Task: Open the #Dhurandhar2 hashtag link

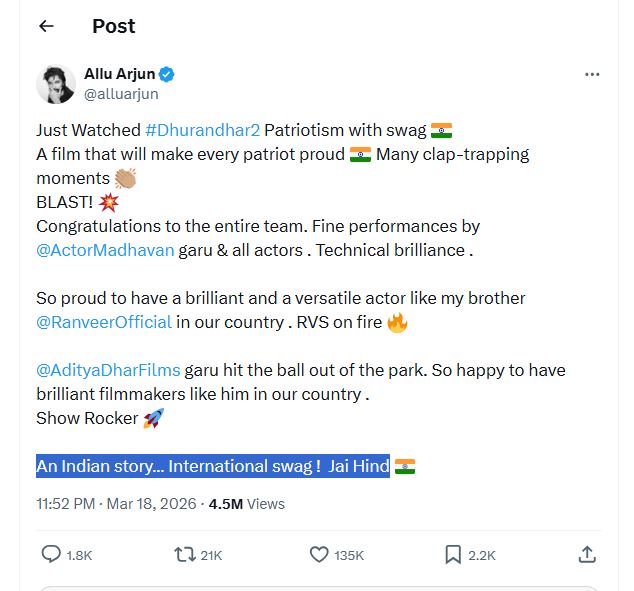Action: click(202, 130)
